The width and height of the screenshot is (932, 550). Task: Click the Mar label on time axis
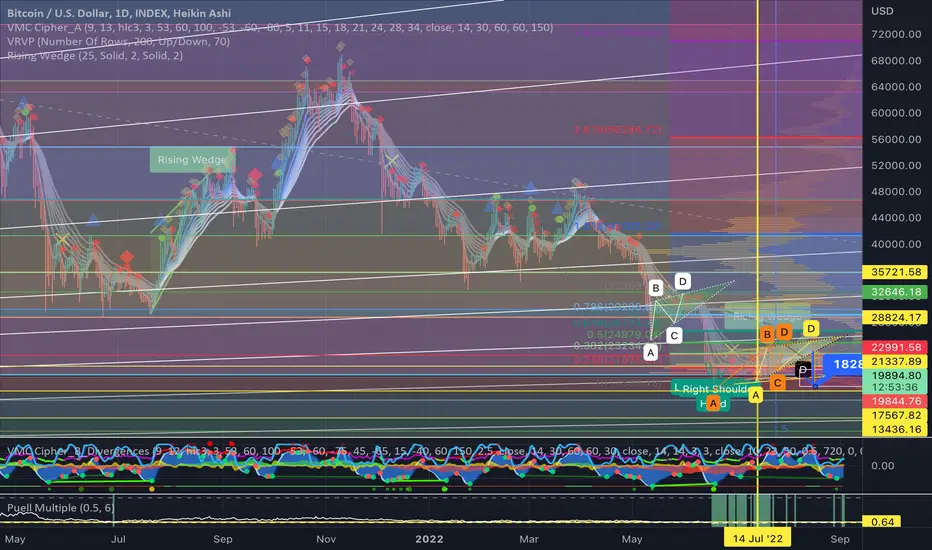(x=528, y=539)
